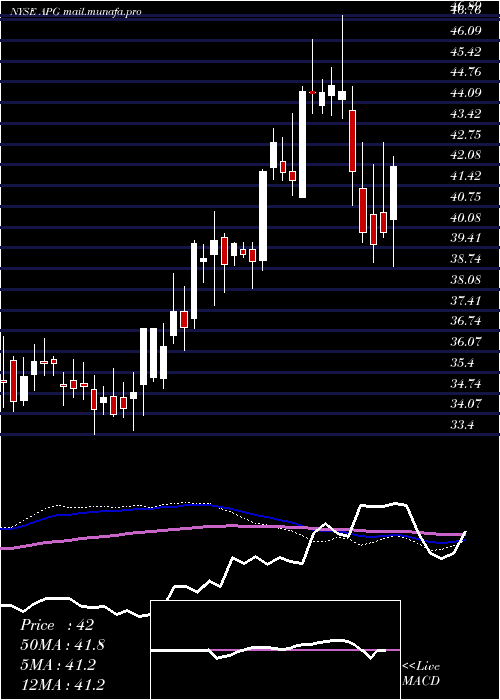The width and height of the screenshot is (500, 700).
Task: Click the '50MA : 41.8' readout
Action: 62,645
